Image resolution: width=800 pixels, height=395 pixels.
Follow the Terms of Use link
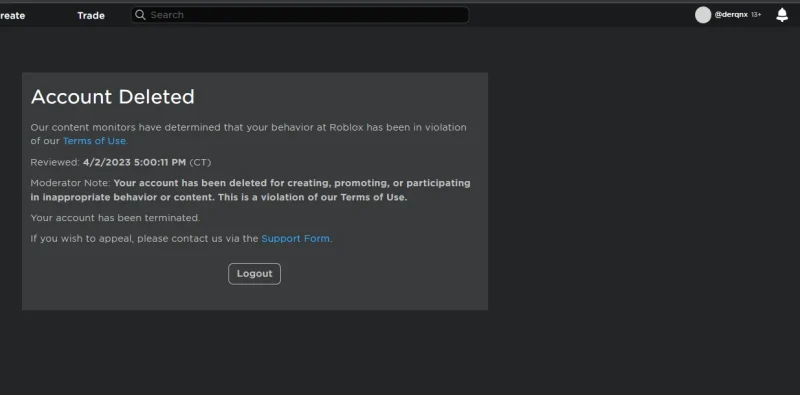(95, 141)
